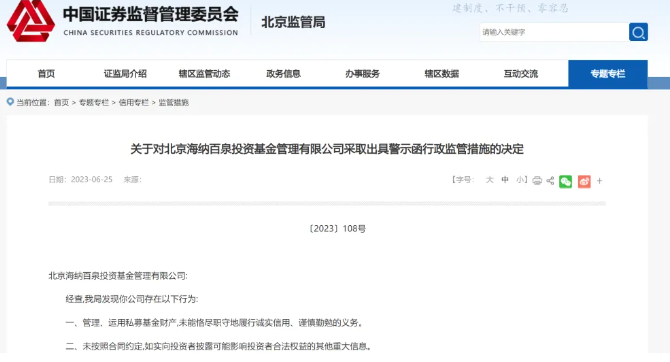Open the 辖区监管动态 navigation tab
The width and height of the screenshot is (670, 362).
[x=204, y=74]
